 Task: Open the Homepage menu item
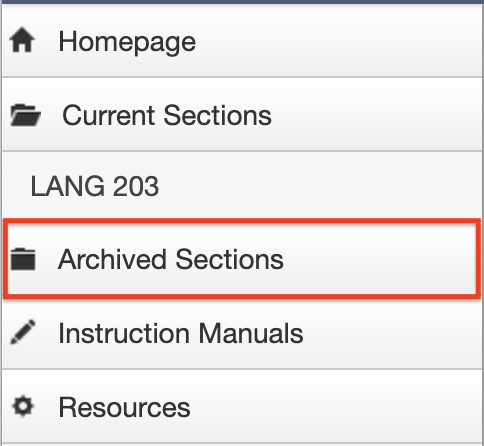[x=242, y=41]
